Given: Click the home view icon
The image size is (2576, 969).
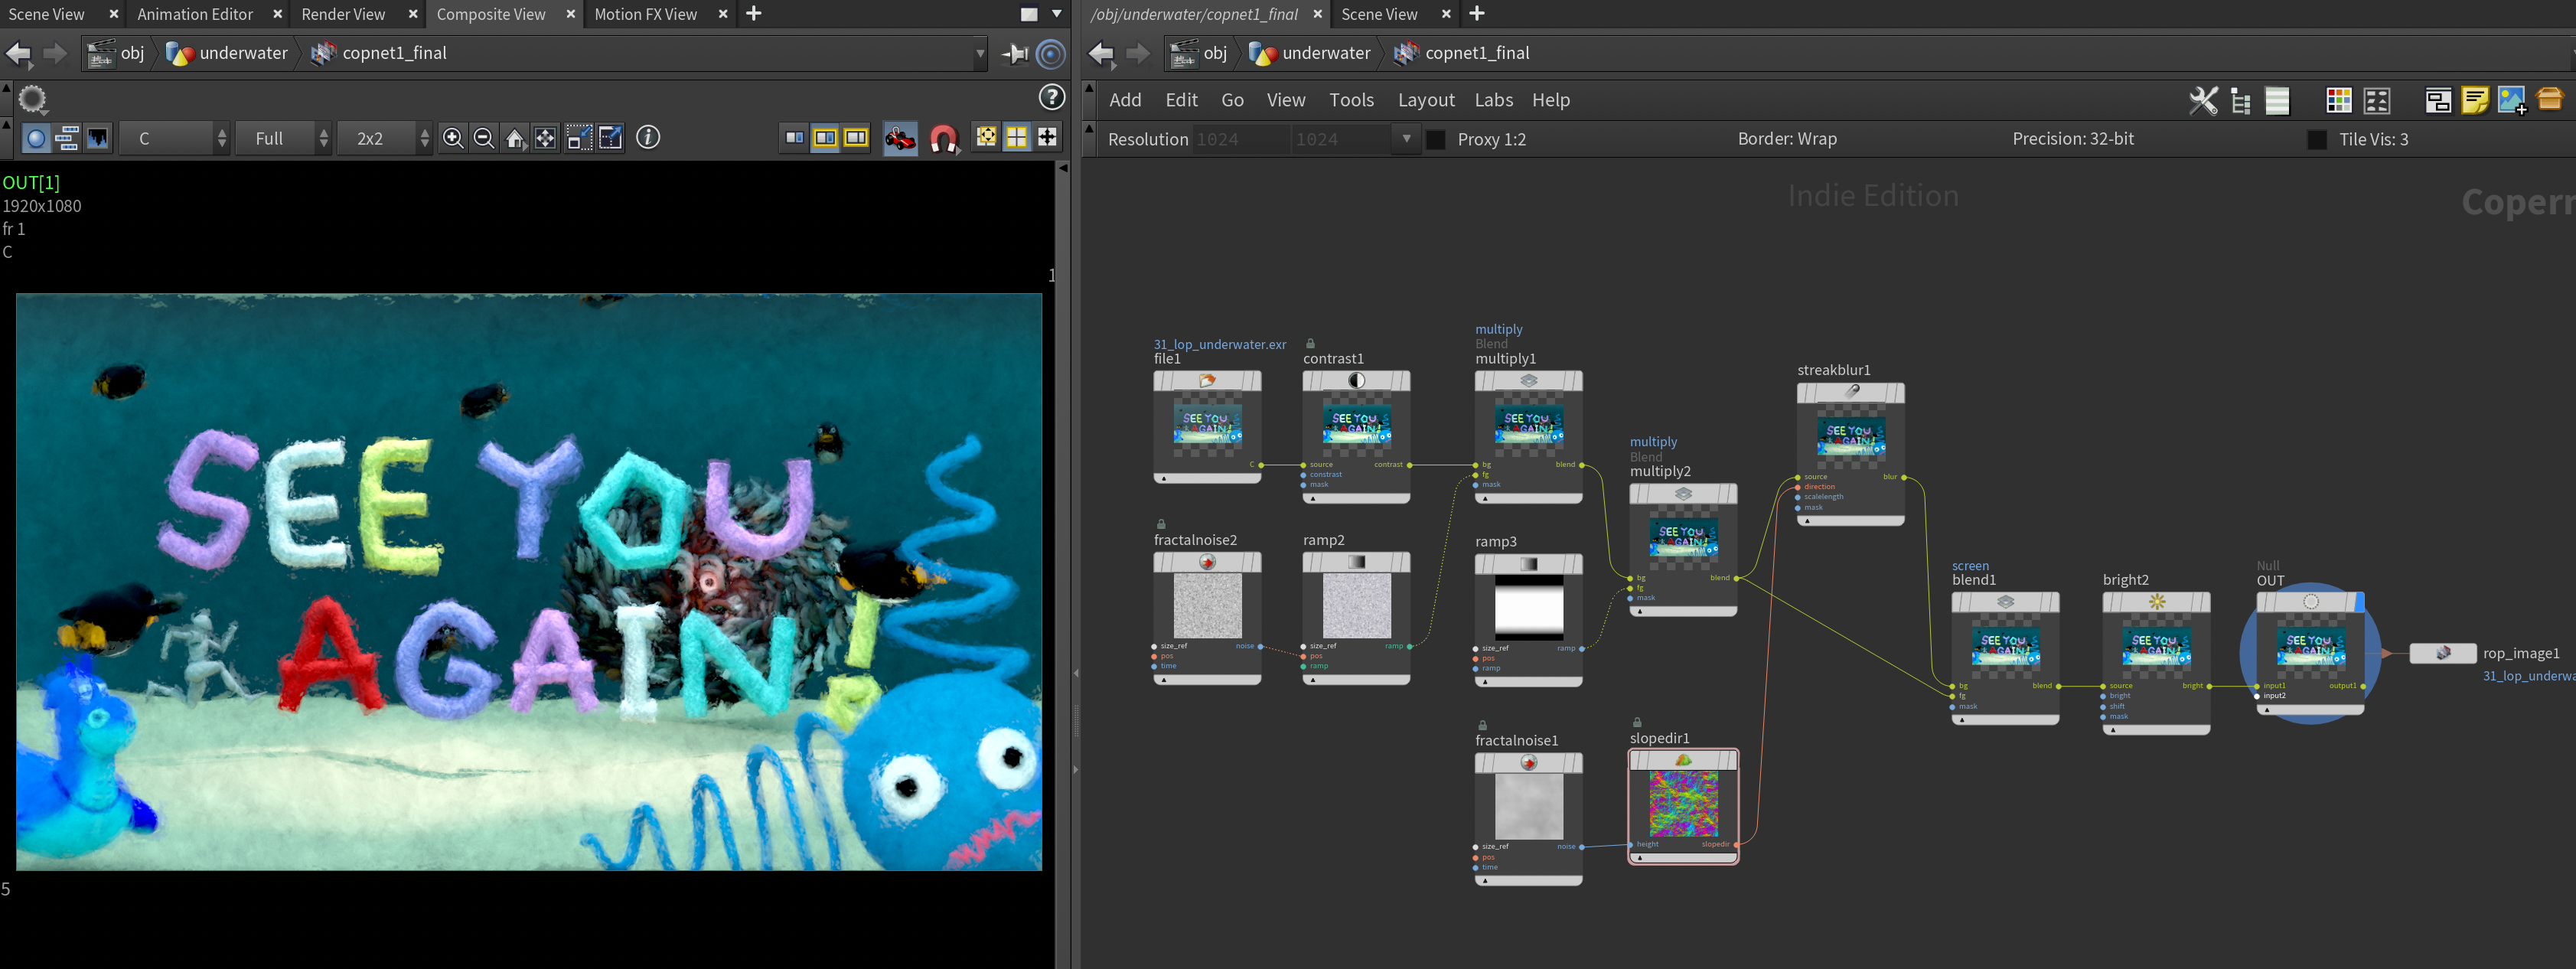Looking at the screenshot, I should [x=515, y=138].
